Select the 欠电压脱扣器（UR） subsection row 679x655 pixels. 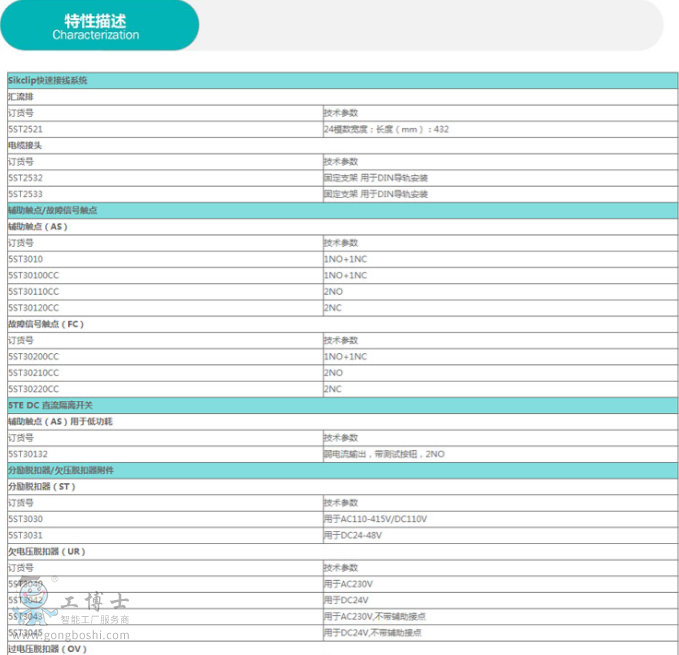(x=343, y=552)
